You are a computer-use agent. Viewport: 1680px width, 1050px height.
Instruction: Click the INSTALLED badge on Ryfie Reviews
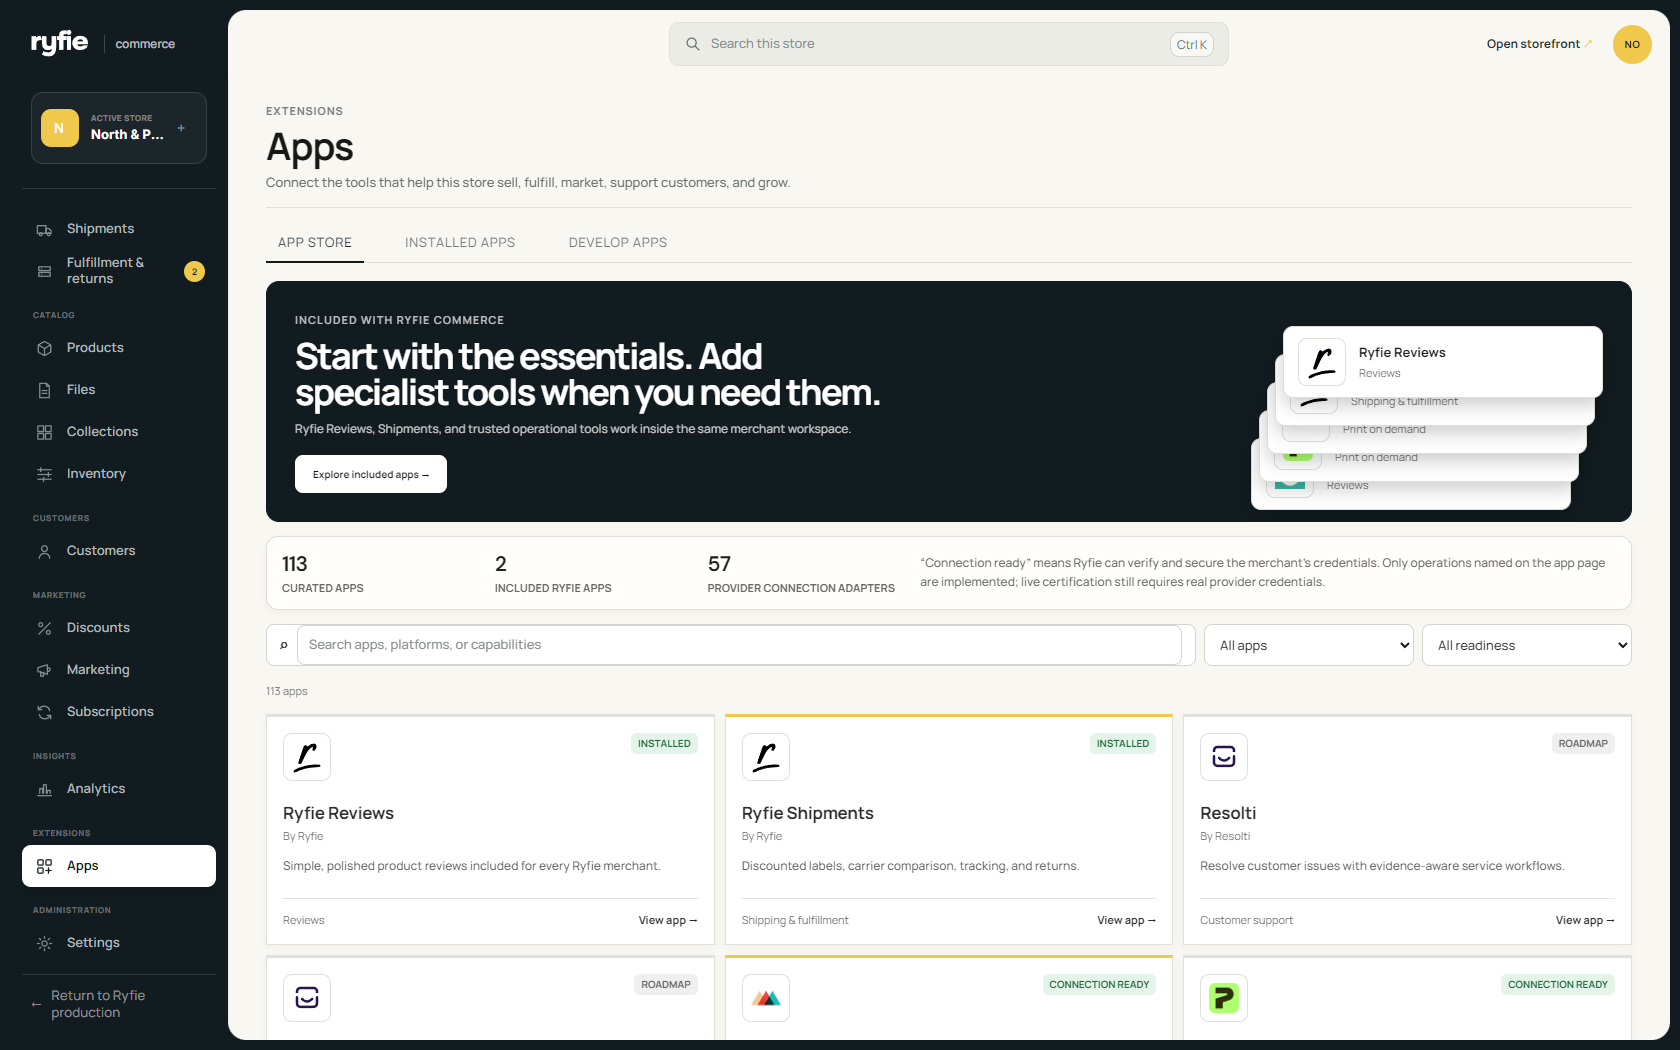(x=664, y=744)
